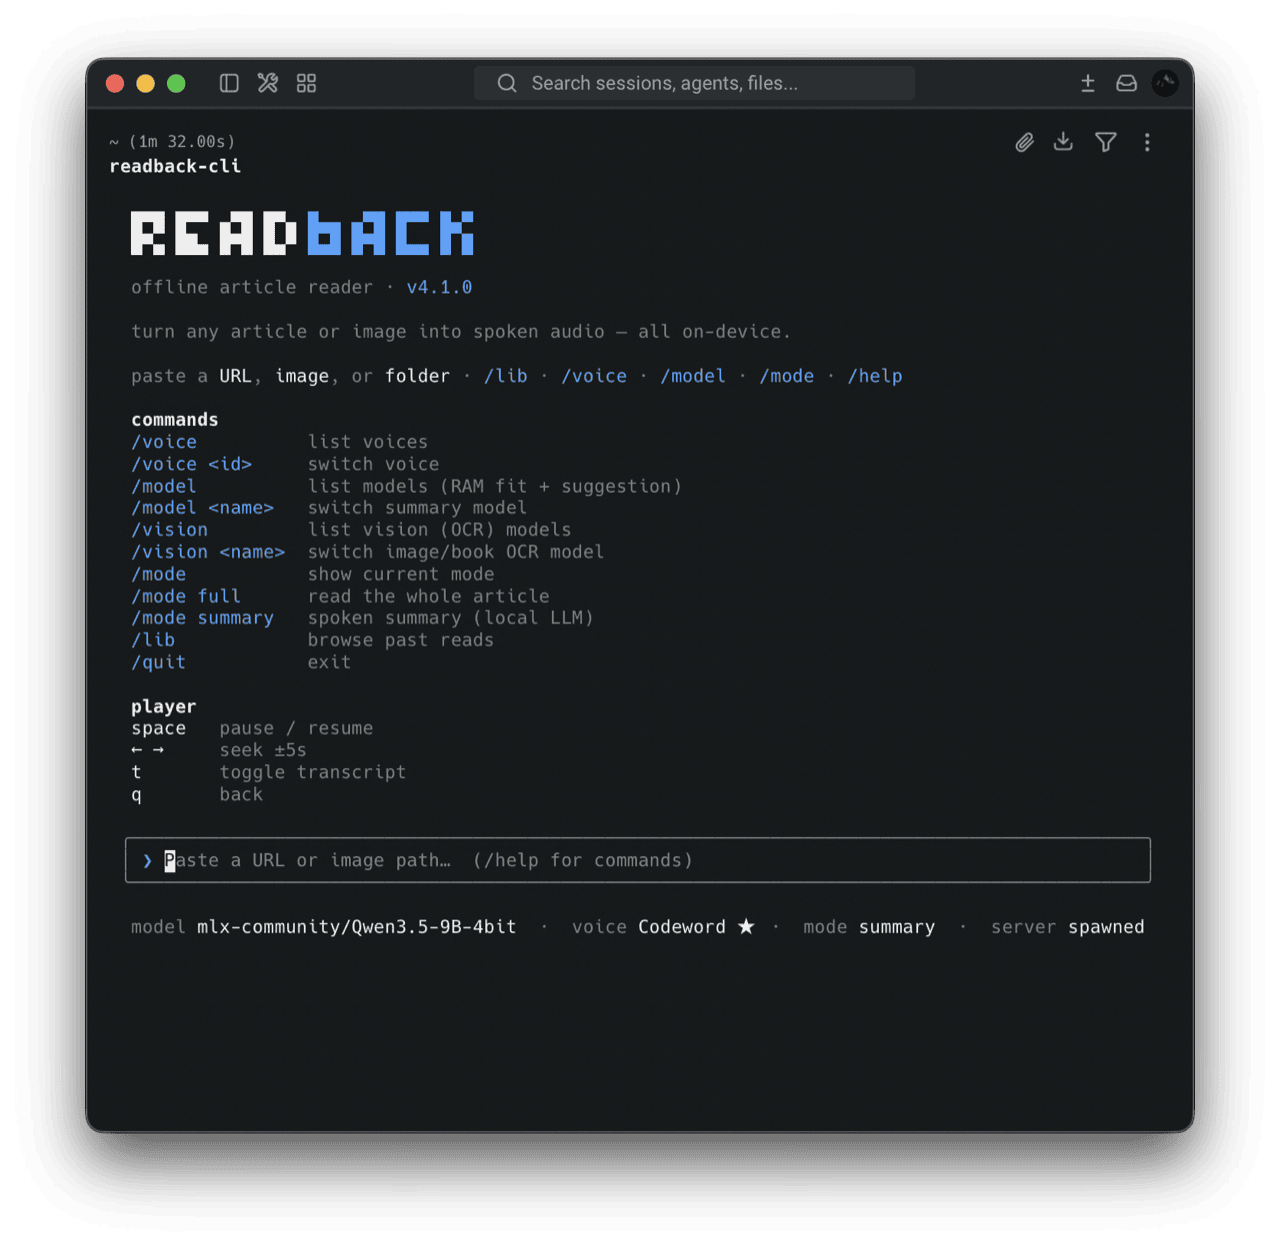Open the tools wrench icon
1280x1246 pixels.
tap(268, 83)
